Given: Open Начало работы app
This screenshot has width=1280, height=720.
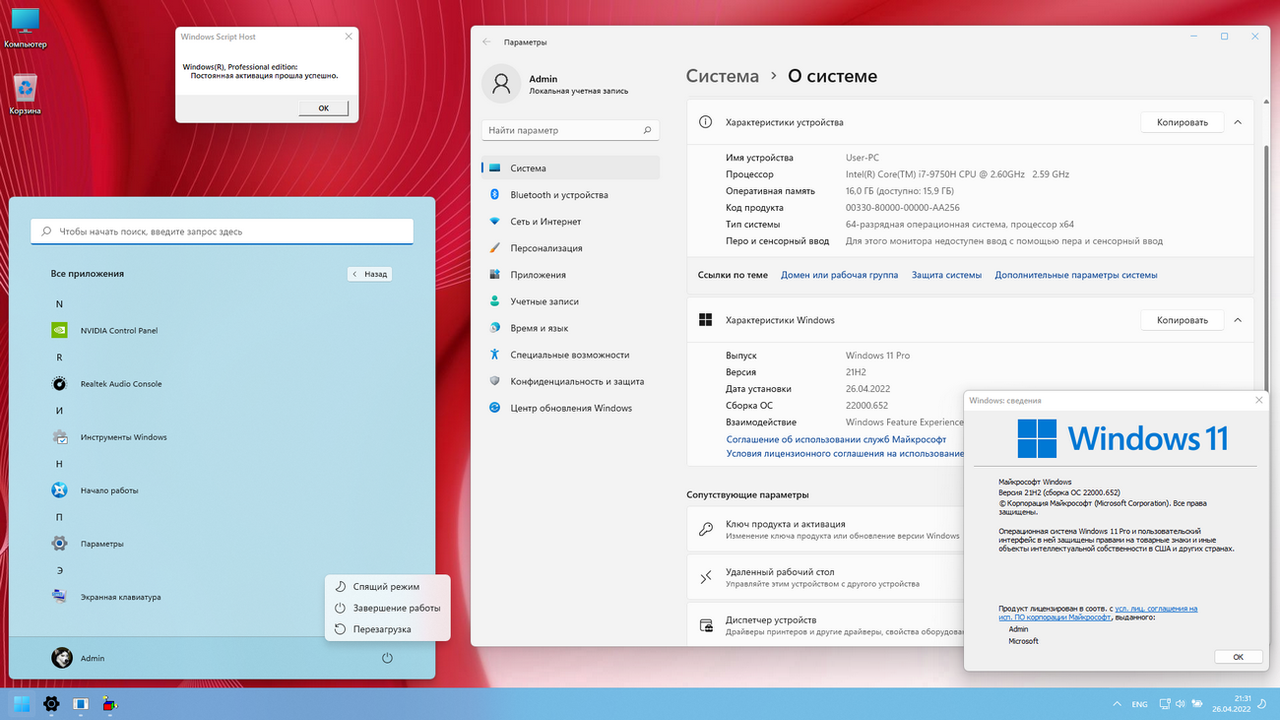Looking at the screenshot, I should click(95, 490).
